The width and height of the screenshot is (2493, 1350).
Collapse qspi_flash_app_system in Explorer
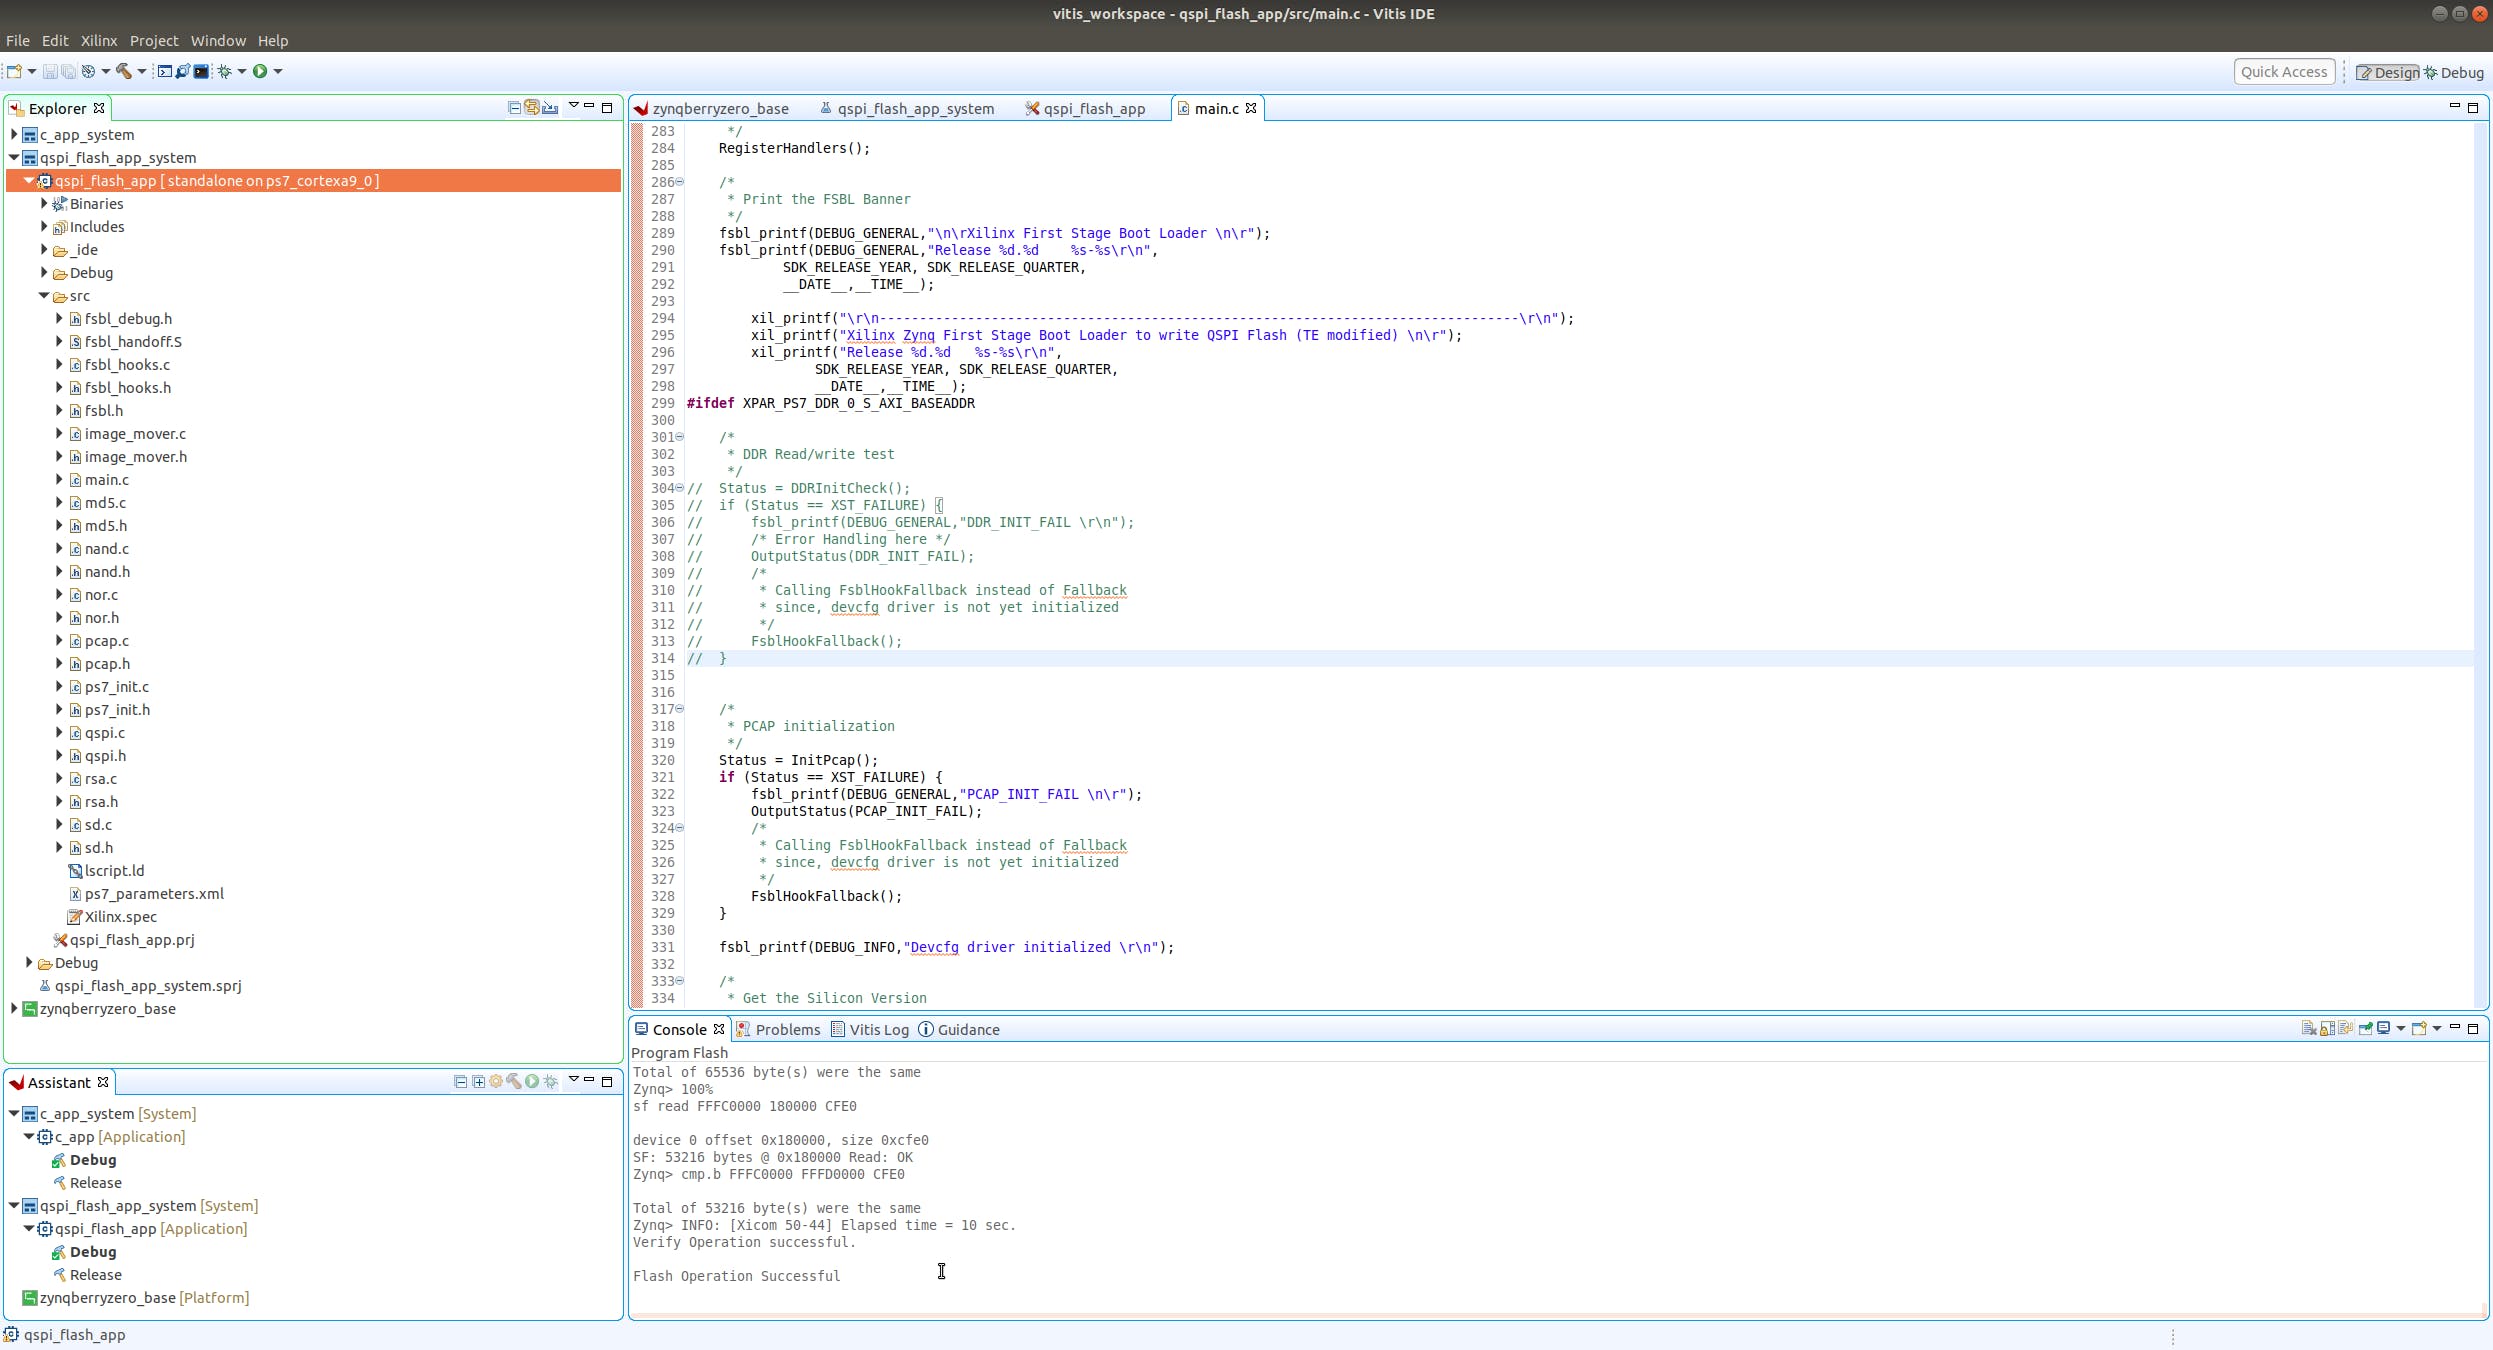(x=14, y=157)
